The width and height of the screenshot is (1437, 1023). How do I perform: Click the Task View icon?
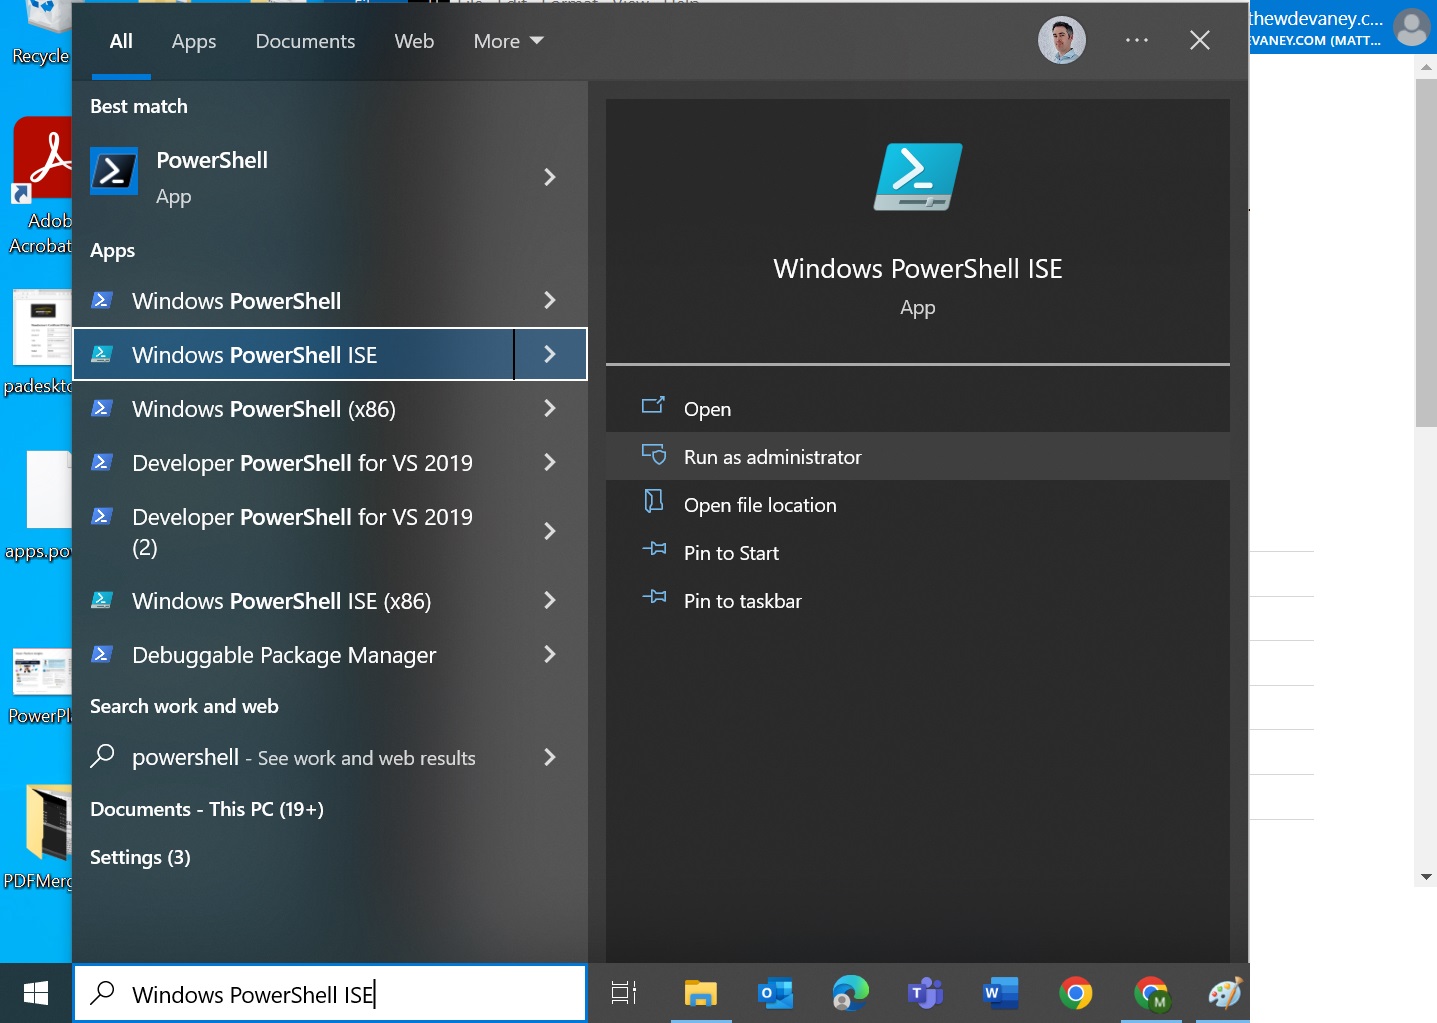coord(622,993)
